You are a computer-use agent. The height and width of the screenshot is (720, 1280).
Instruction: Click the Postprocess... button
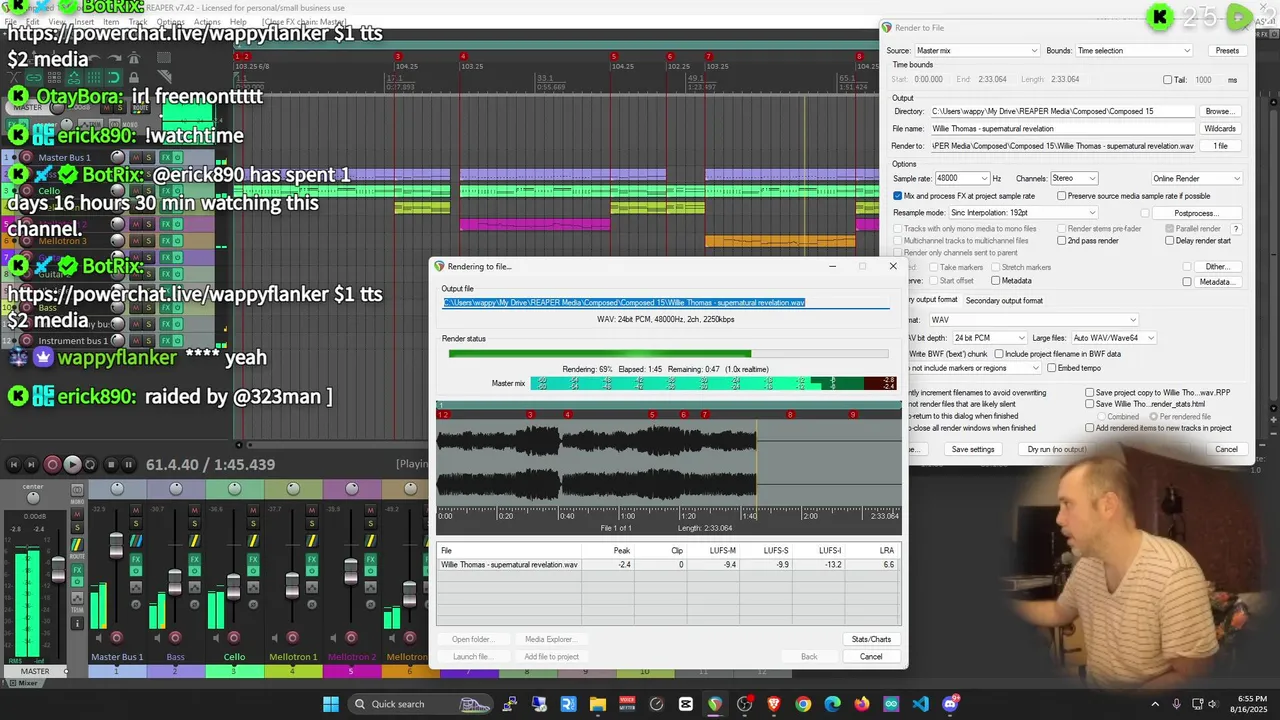point(1195,213)
